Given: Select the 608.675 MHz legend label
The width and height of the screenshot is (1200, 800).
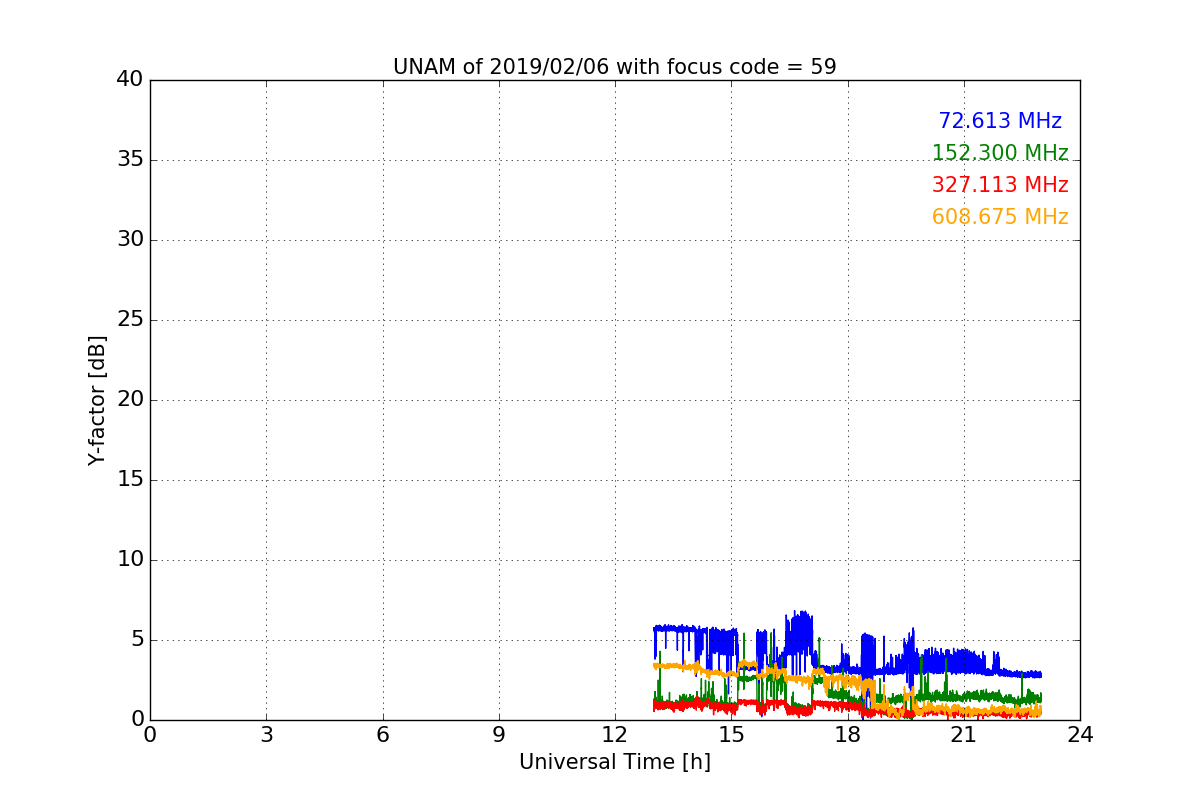Looking at the screenshot, I should (1000, 217).
